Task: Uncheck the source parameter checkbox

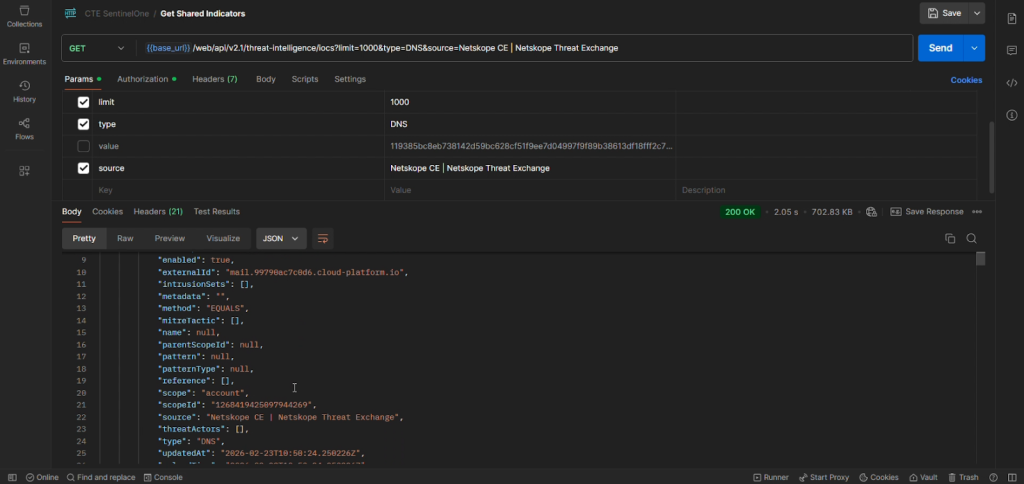Action: [x=84, y=168]
